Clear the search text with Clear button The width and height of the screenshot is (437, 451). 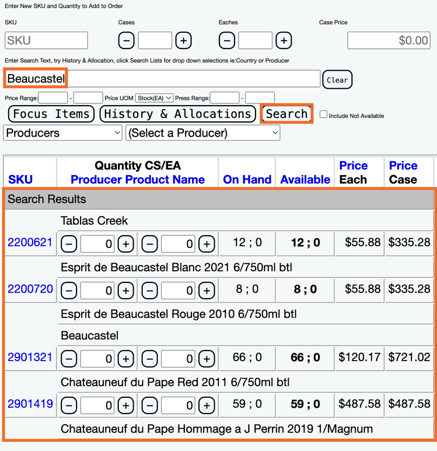point(337,80)
